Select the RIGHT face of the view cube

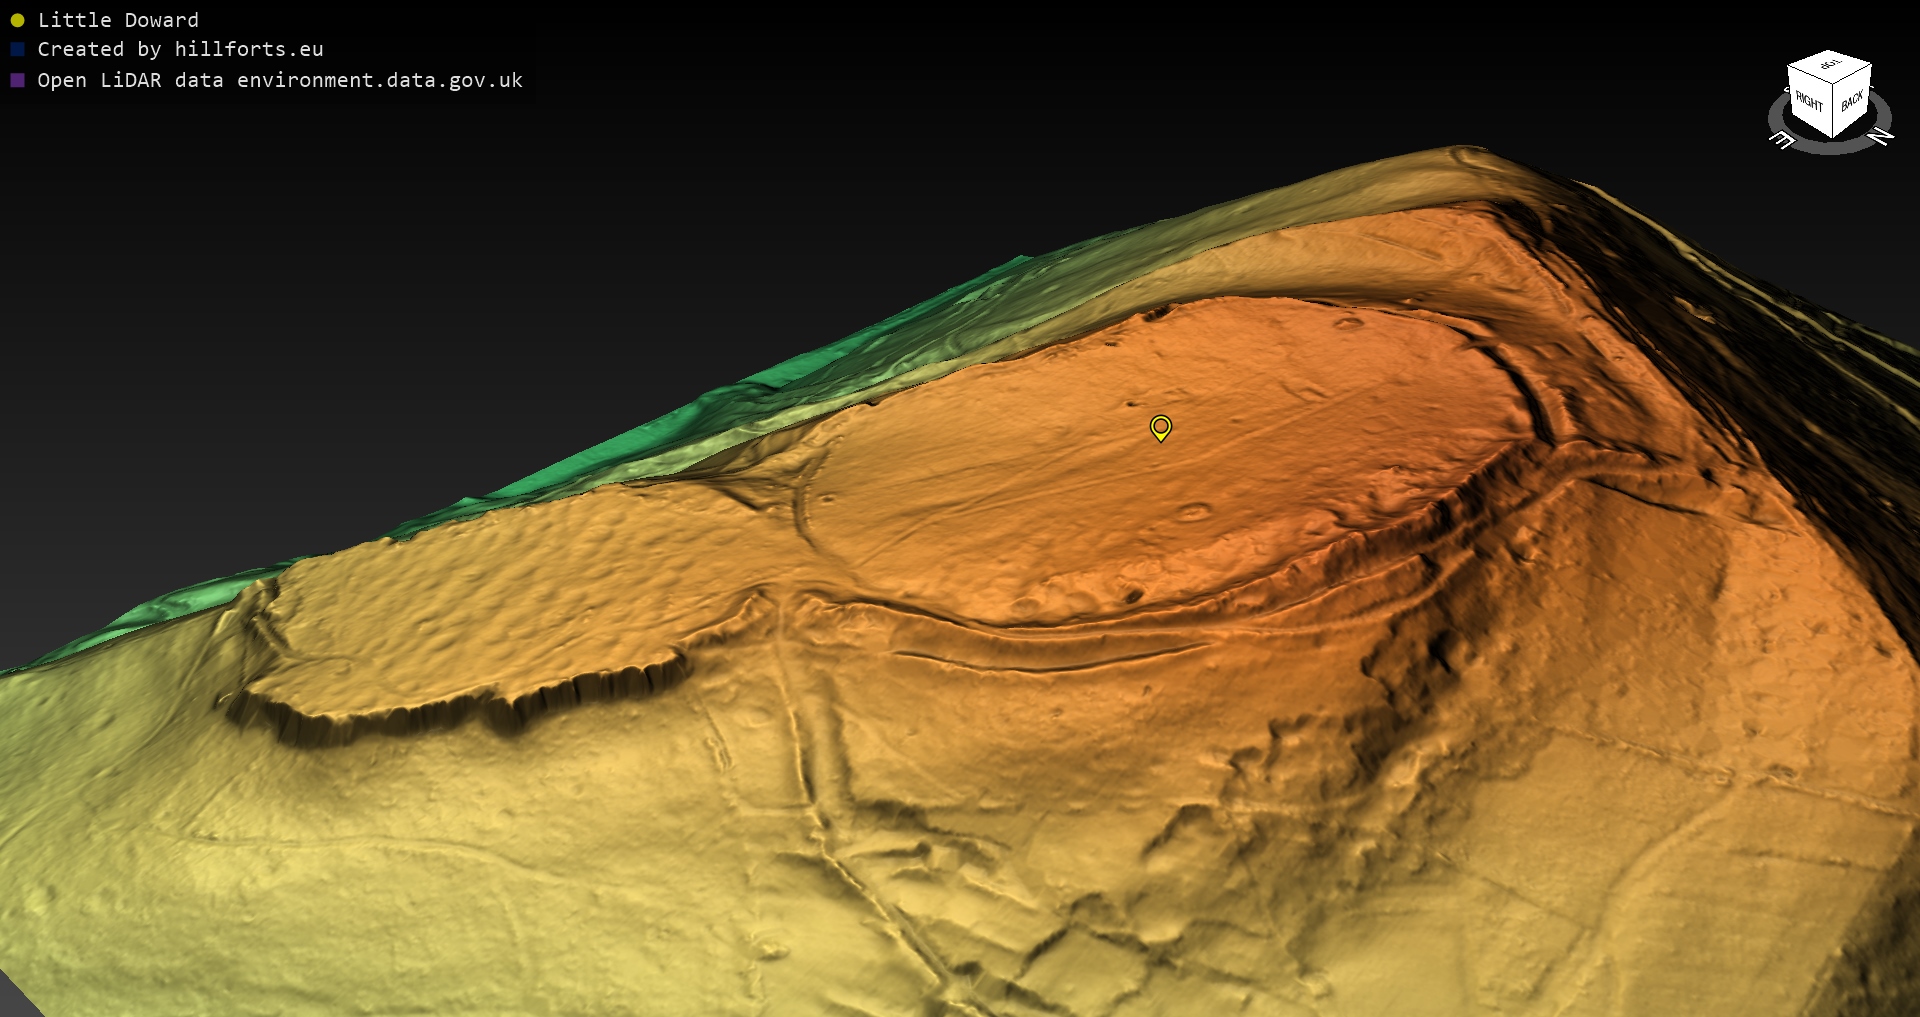click(x=1808, y=101)
